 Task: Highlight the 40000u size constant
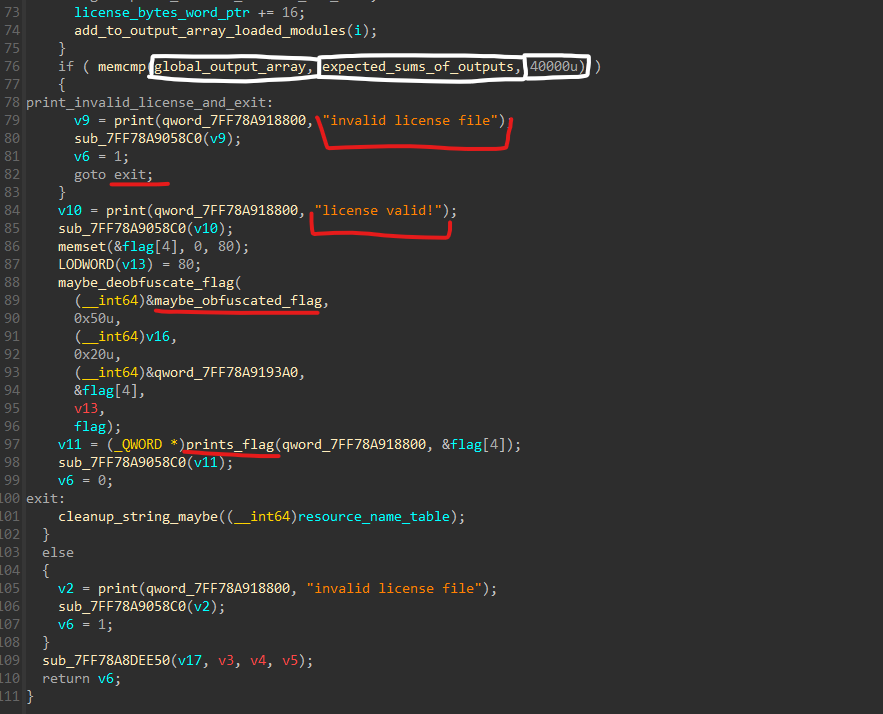click(557, 66)
